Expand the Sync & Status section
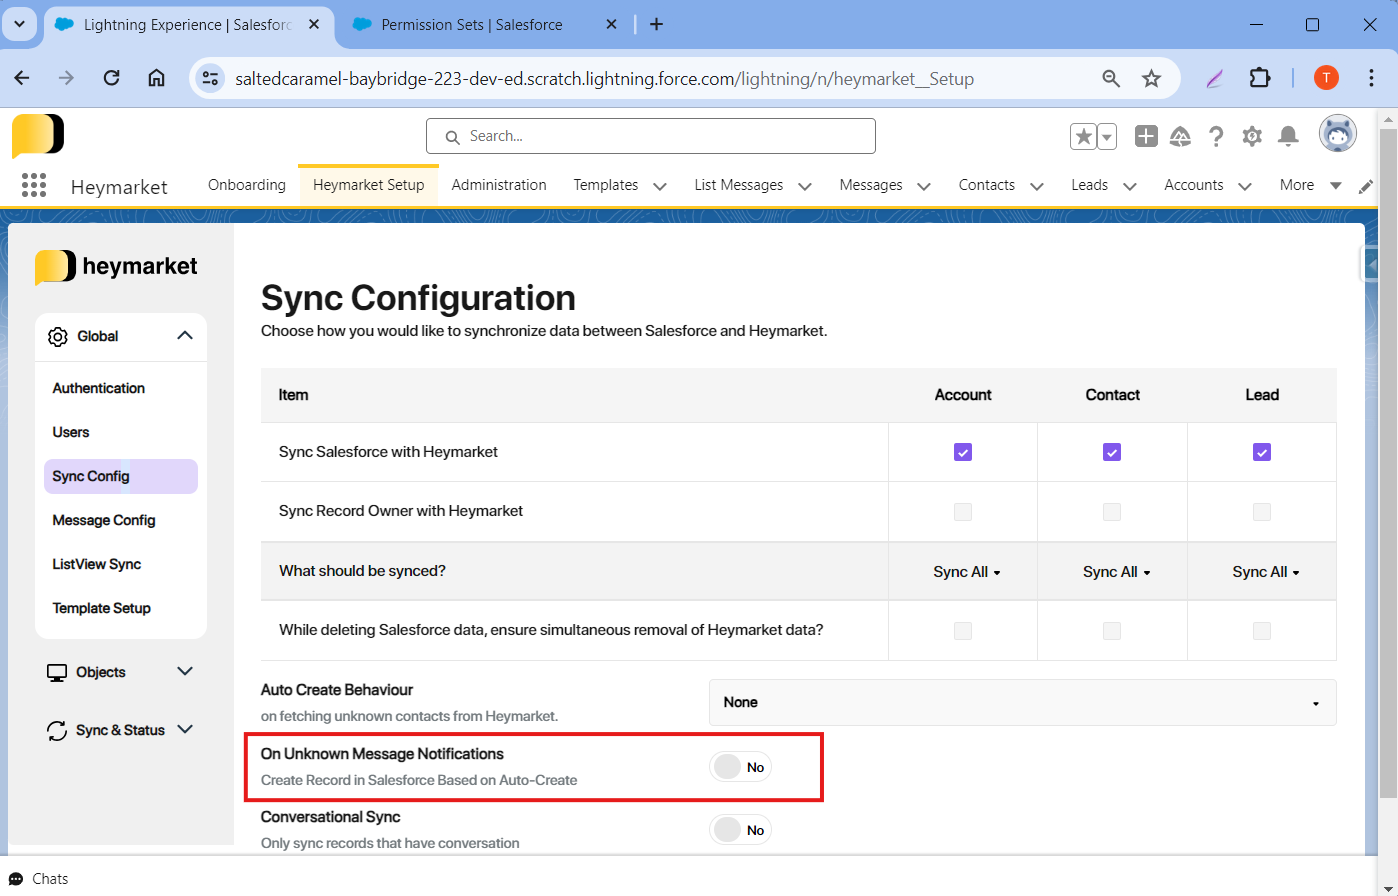1398x896 pixels. 185,729
